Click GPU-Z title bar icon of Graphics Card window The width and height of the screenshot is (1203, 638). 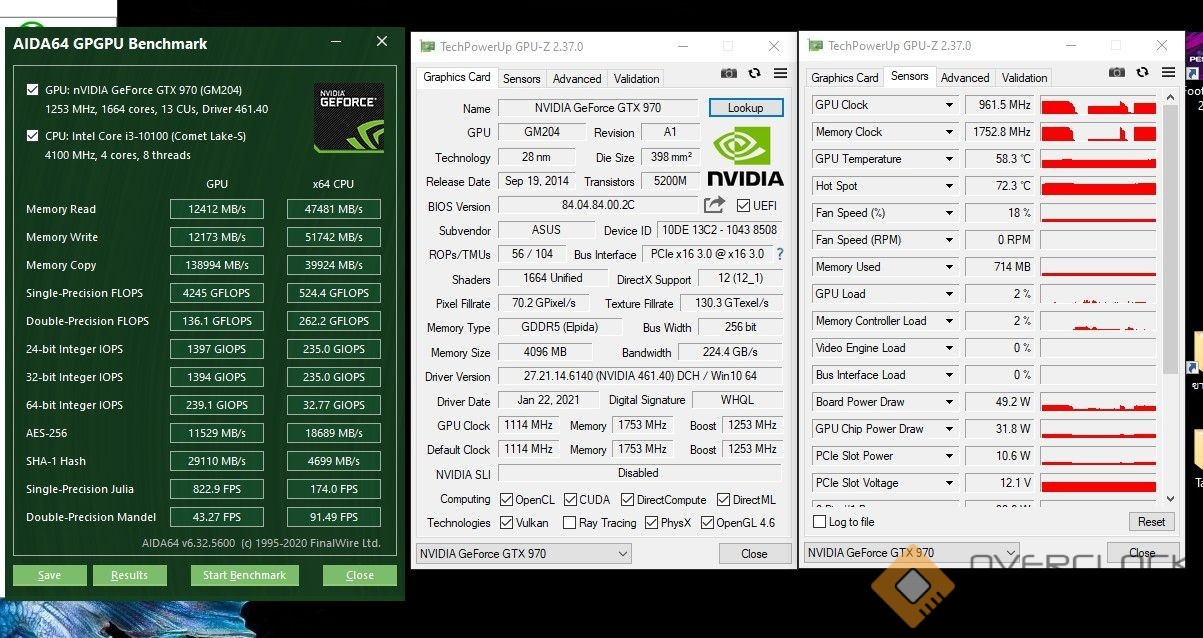point(428,46)
